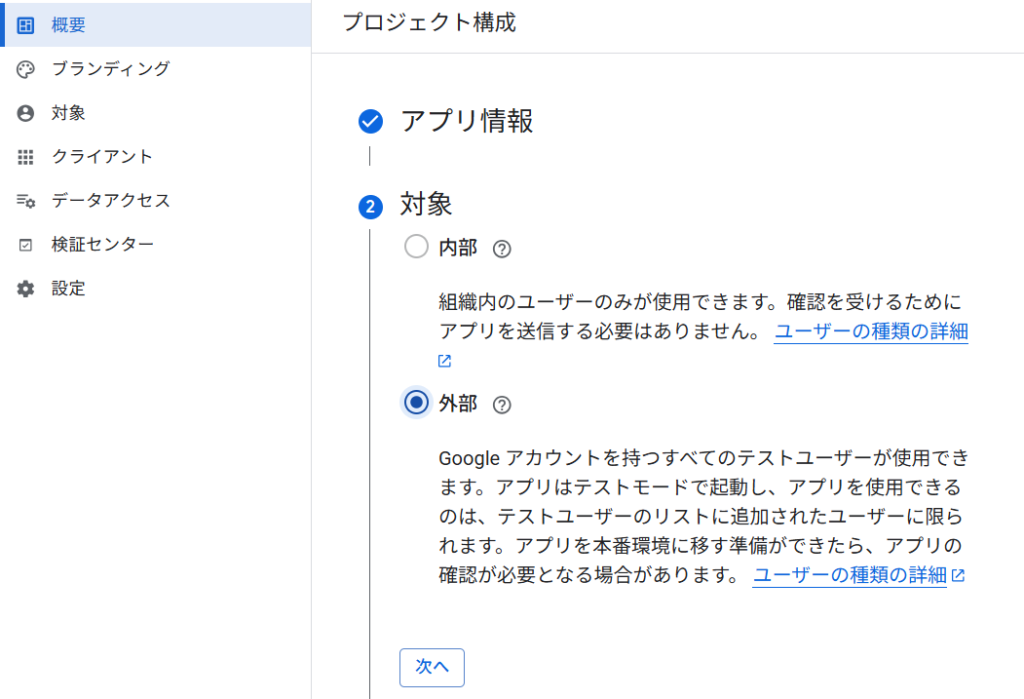Click the クライアント grid icon
1024x699 pixels.
(x=26, y=157)
